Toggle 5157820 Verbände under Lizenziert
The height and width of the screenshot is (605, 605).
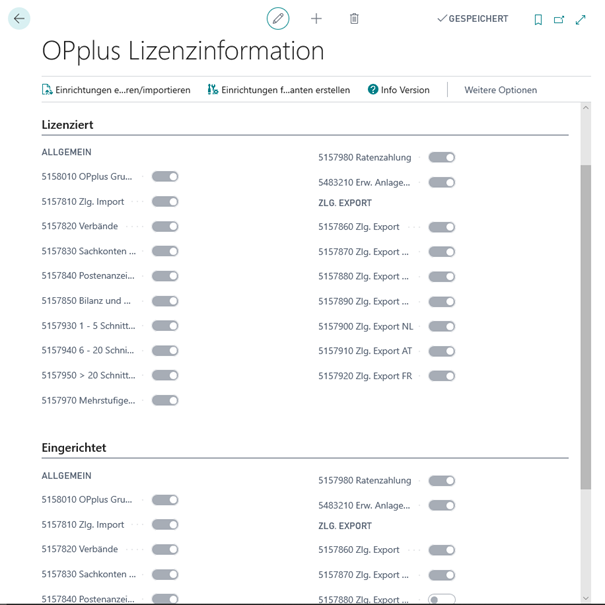click(x=165, y=226)
